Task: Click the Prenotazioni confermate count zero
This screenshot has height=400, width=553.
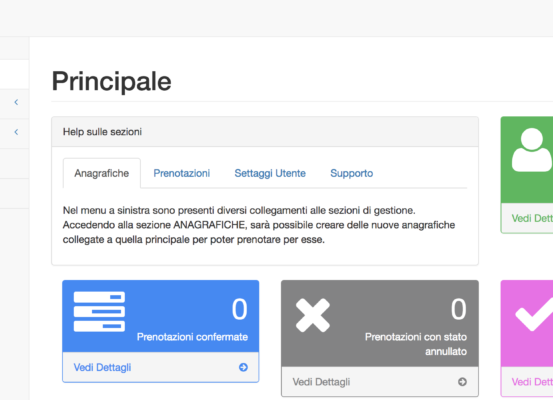Action: pos(239,309)
